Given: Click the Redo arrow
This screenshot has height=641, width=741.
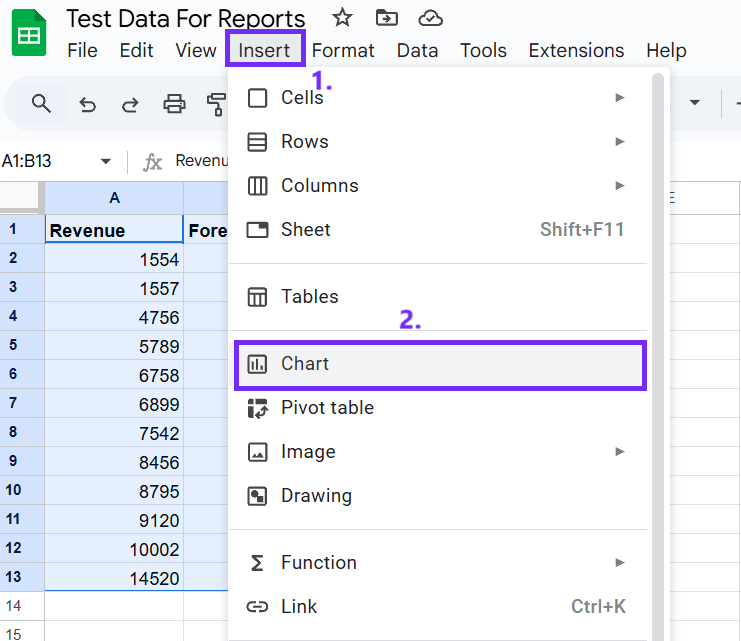Looking at the screenshot, I should click(x=130, y=104).
